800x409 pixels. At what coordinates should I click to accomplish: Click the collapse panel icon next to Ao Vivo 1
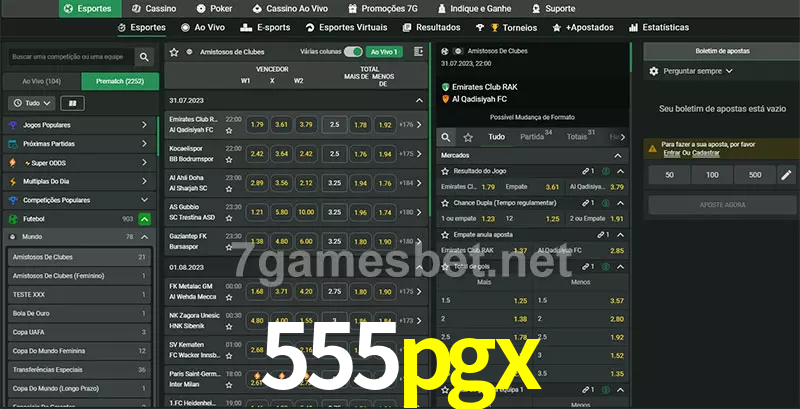click(418, 51)
